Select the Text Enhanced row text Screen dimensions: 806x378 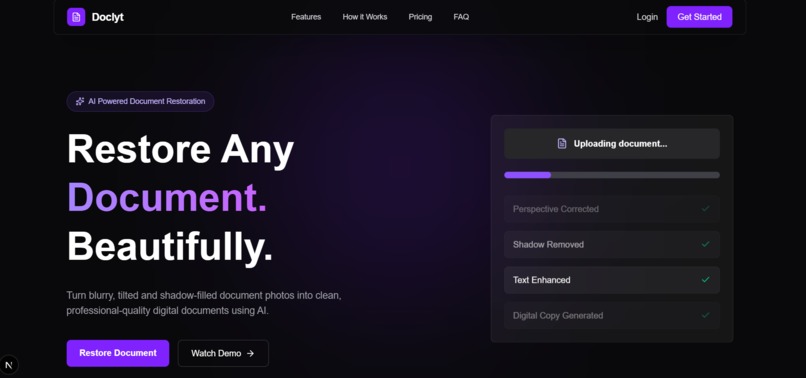541,280
